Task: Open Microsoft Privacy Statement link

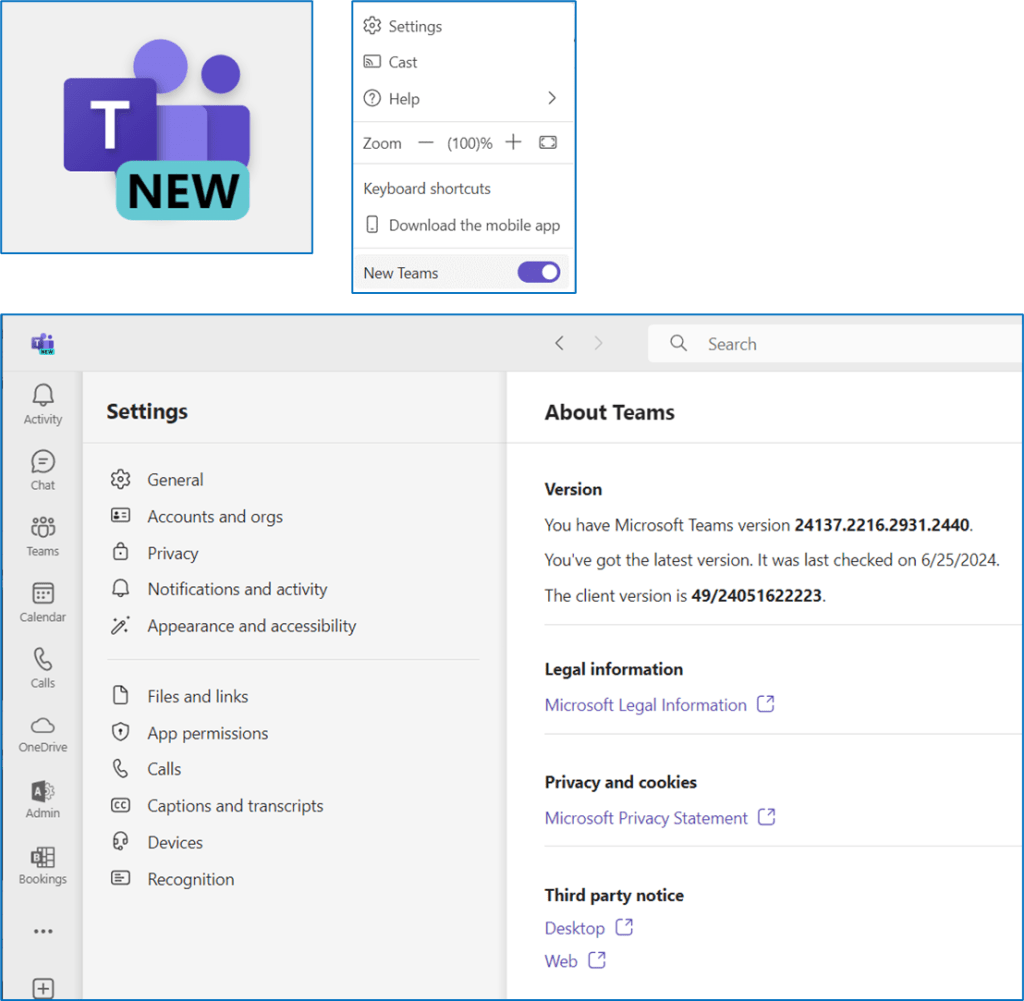Action: pos(646,818)
